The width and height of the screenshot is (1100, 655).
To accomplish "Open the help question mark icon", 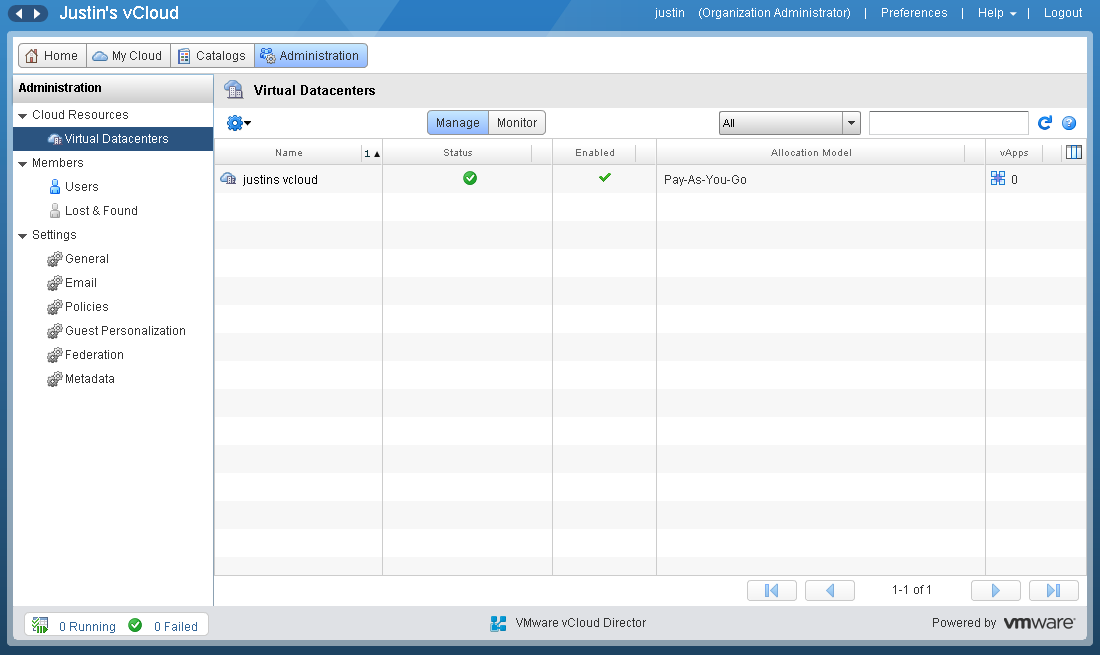I will [x=1069, y=123].
